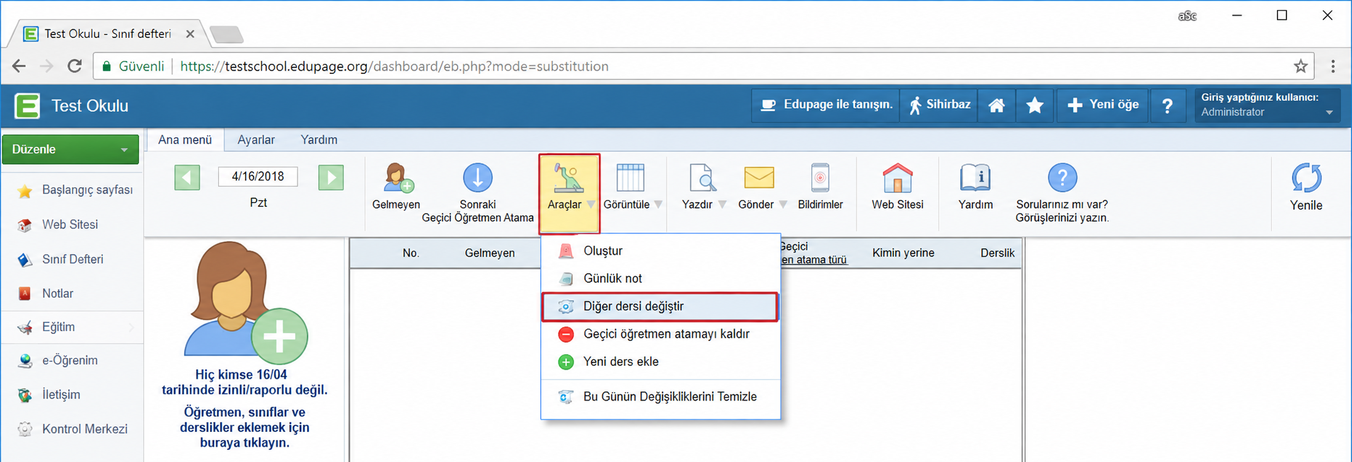
Task: Refresh using the Yenile icon
Action: [1306, 178]
